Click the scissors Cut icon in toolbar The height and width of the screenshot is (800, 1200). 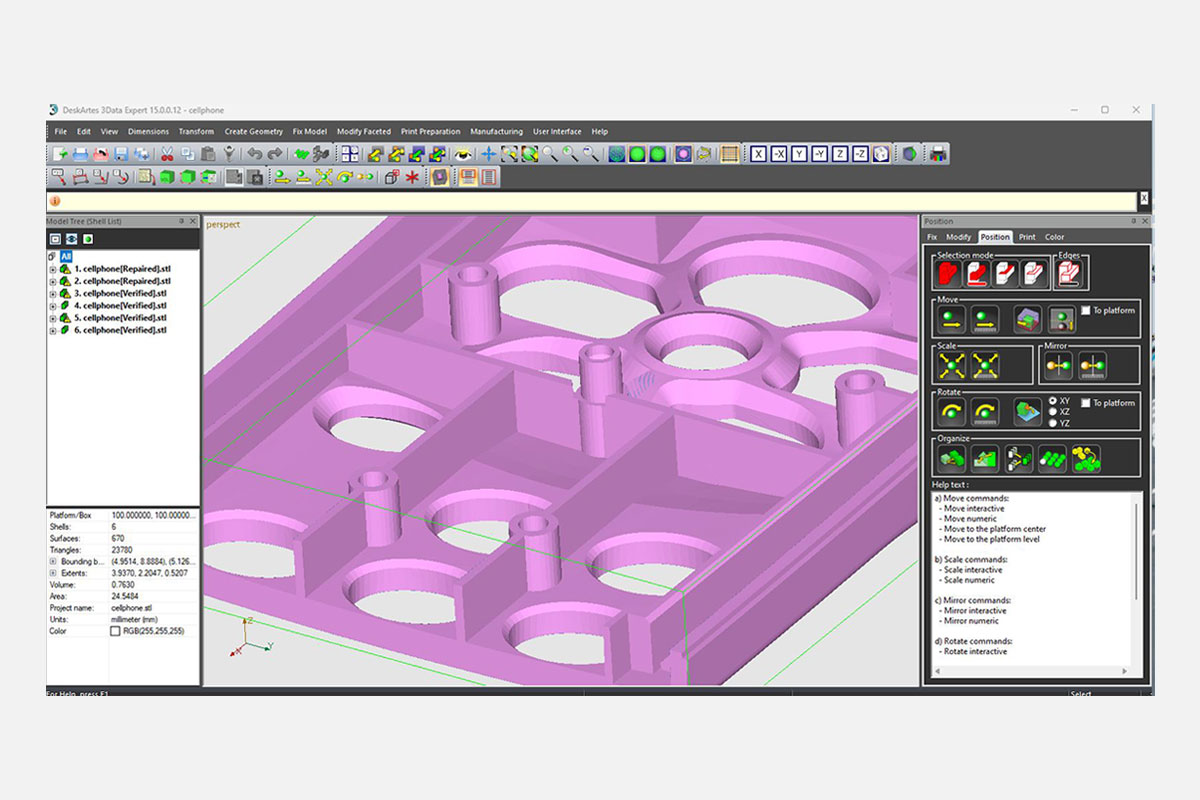coord(167,154)
